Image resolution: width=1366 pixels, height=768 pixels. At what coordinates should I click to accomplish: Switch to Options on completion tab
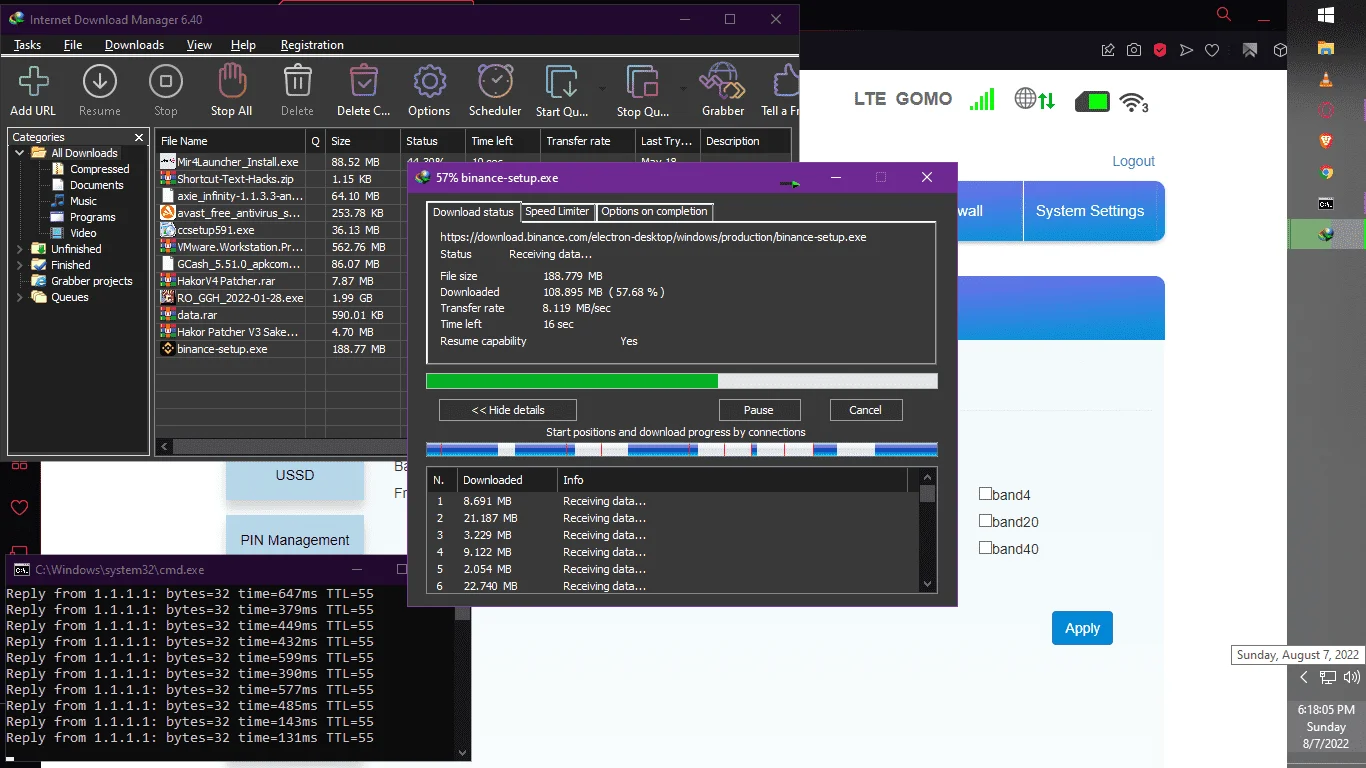coord(655,211)
